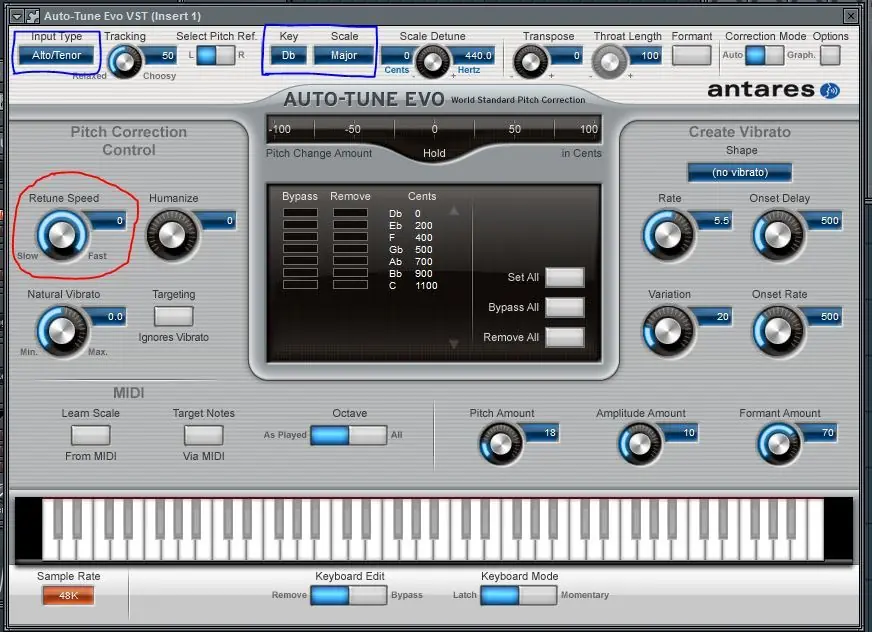Screen dimensions: 872x632
Task: Toggle Remove box for the F note
Action: [x=350, y=237]
